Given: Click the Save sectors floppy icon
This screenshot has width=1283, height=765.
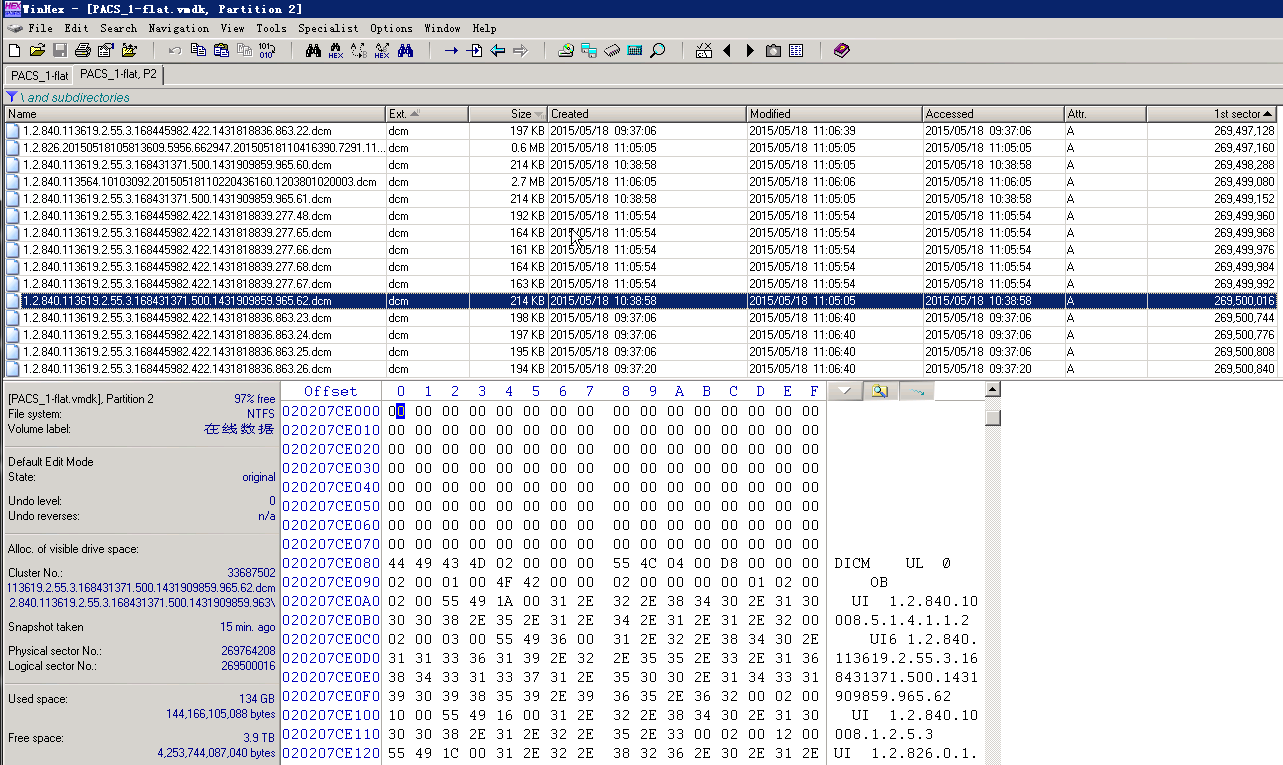Looking at the screenshot, I should [x=60, y=50].
